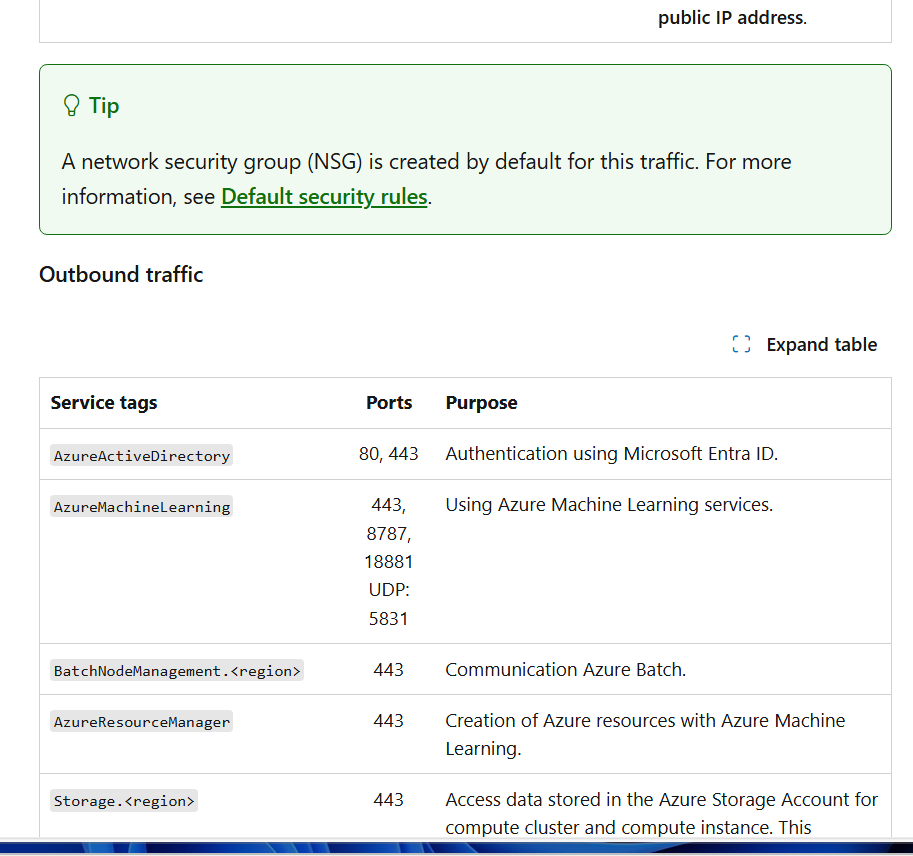Select the AzureResourceManager service tag

click(x=141, y=721)
